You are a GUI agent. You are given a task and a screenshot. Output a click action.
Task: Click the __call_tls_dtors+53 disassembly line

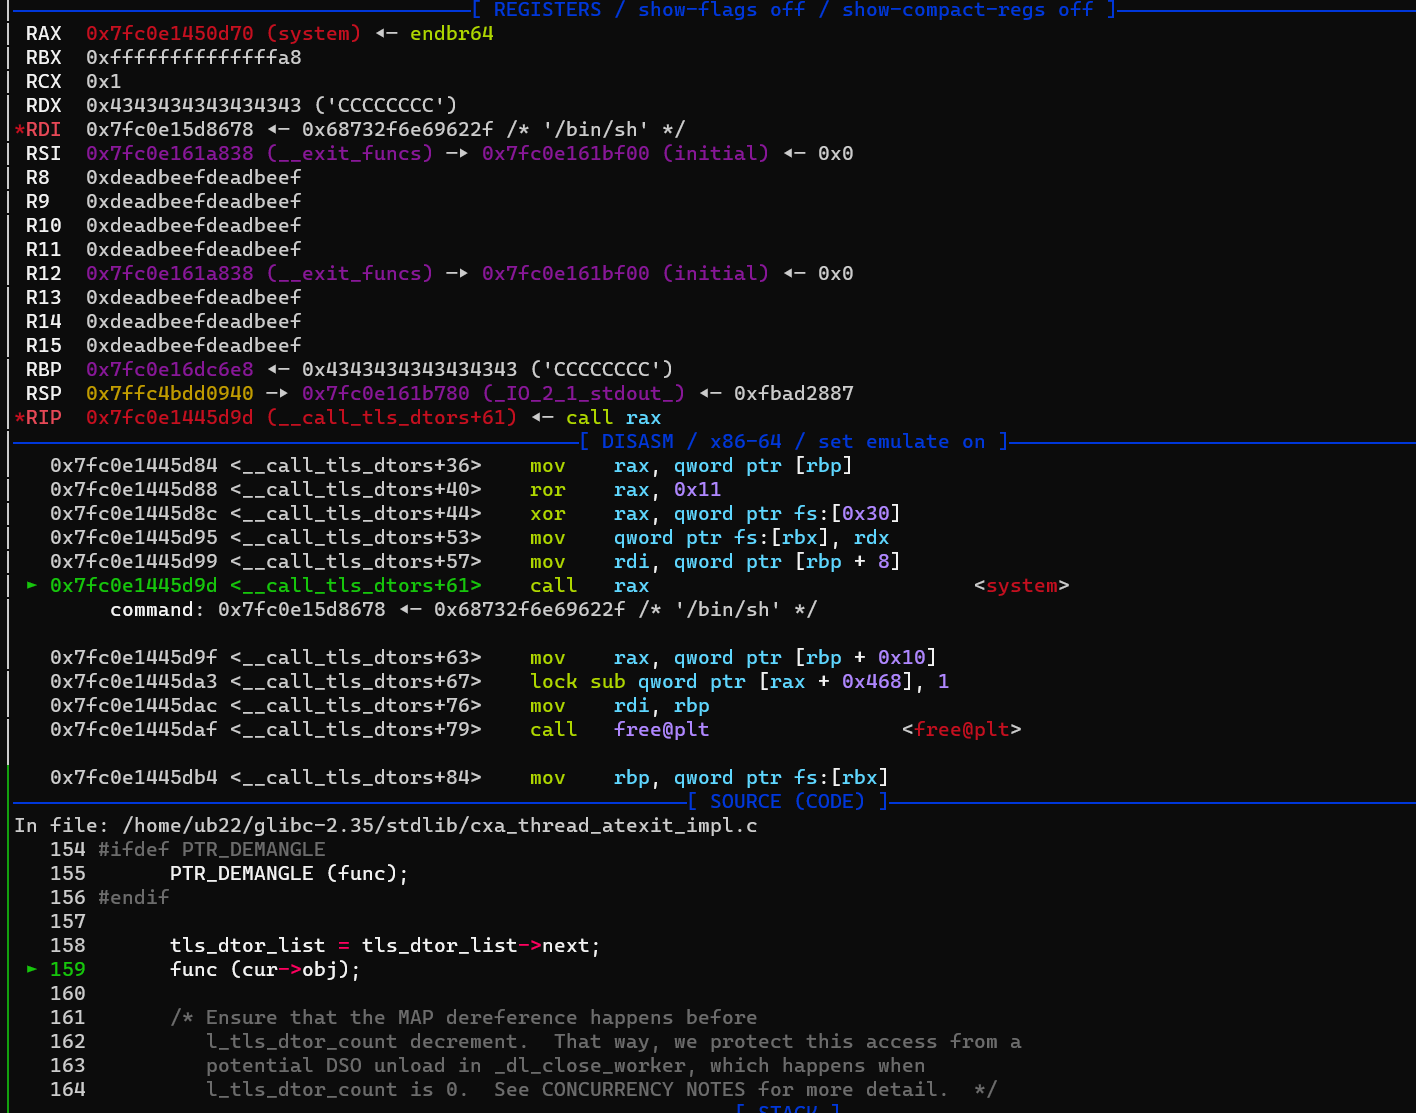(x=469, y=537)
